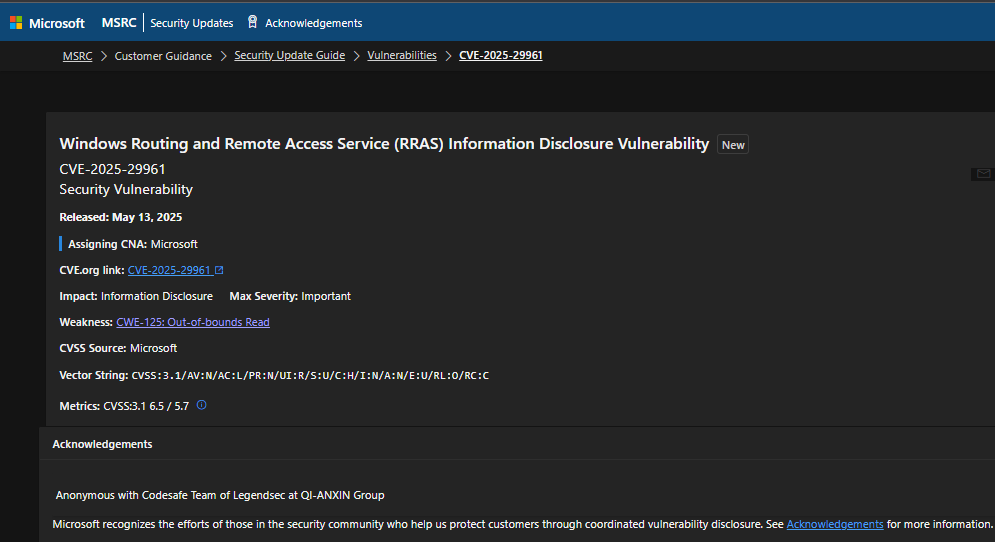Open MSRC in the top header
This screenshot has height=542, width=995.
point(119,23)
